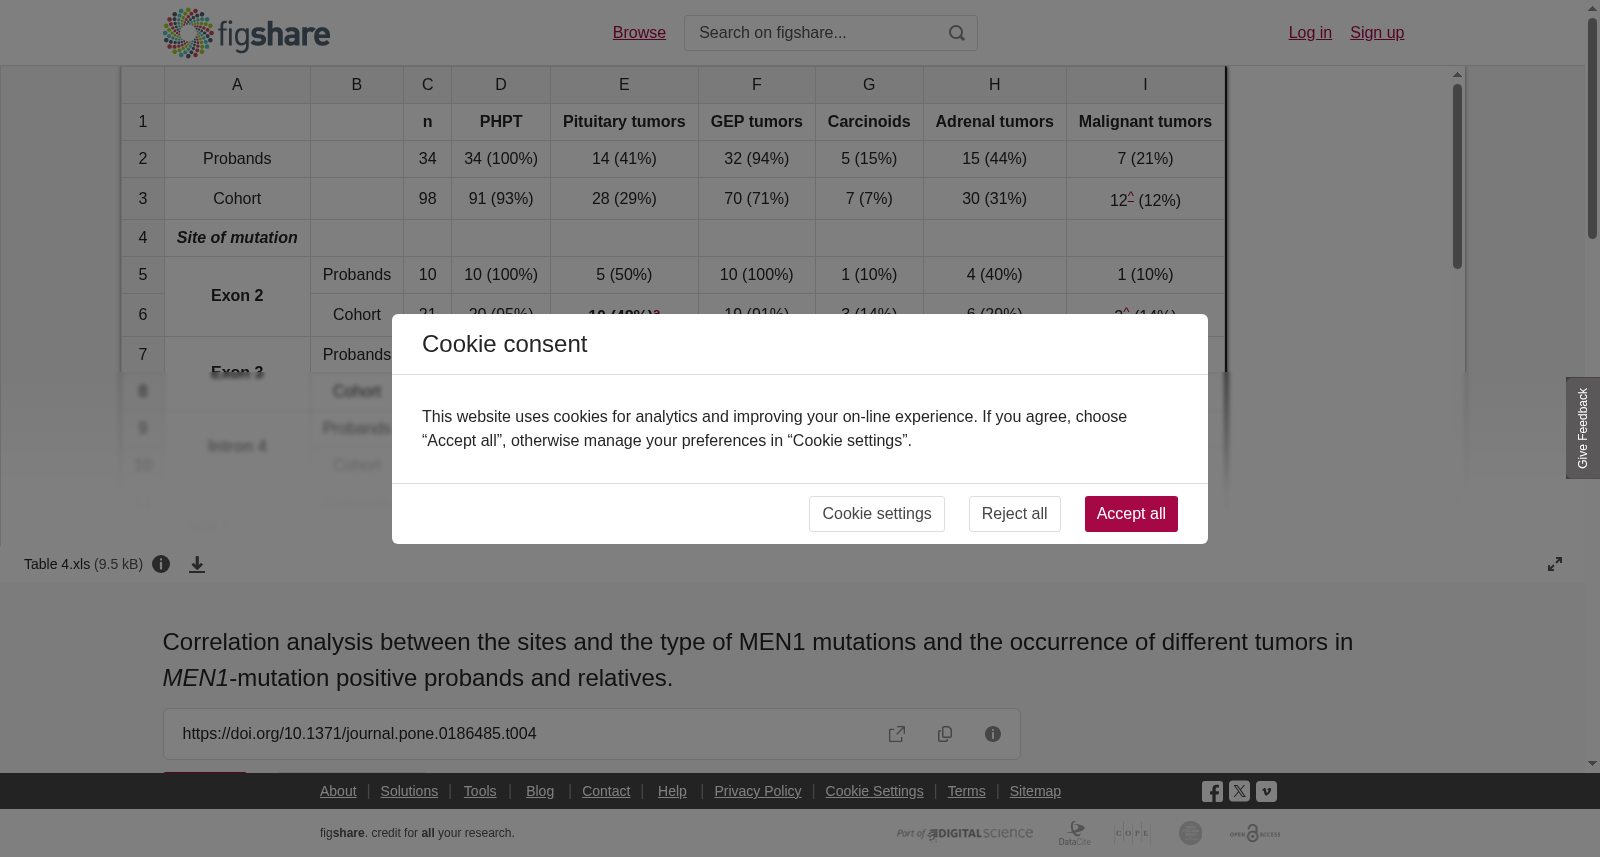
Task: Open figshare X social icon
Action: coord(1239,791)
